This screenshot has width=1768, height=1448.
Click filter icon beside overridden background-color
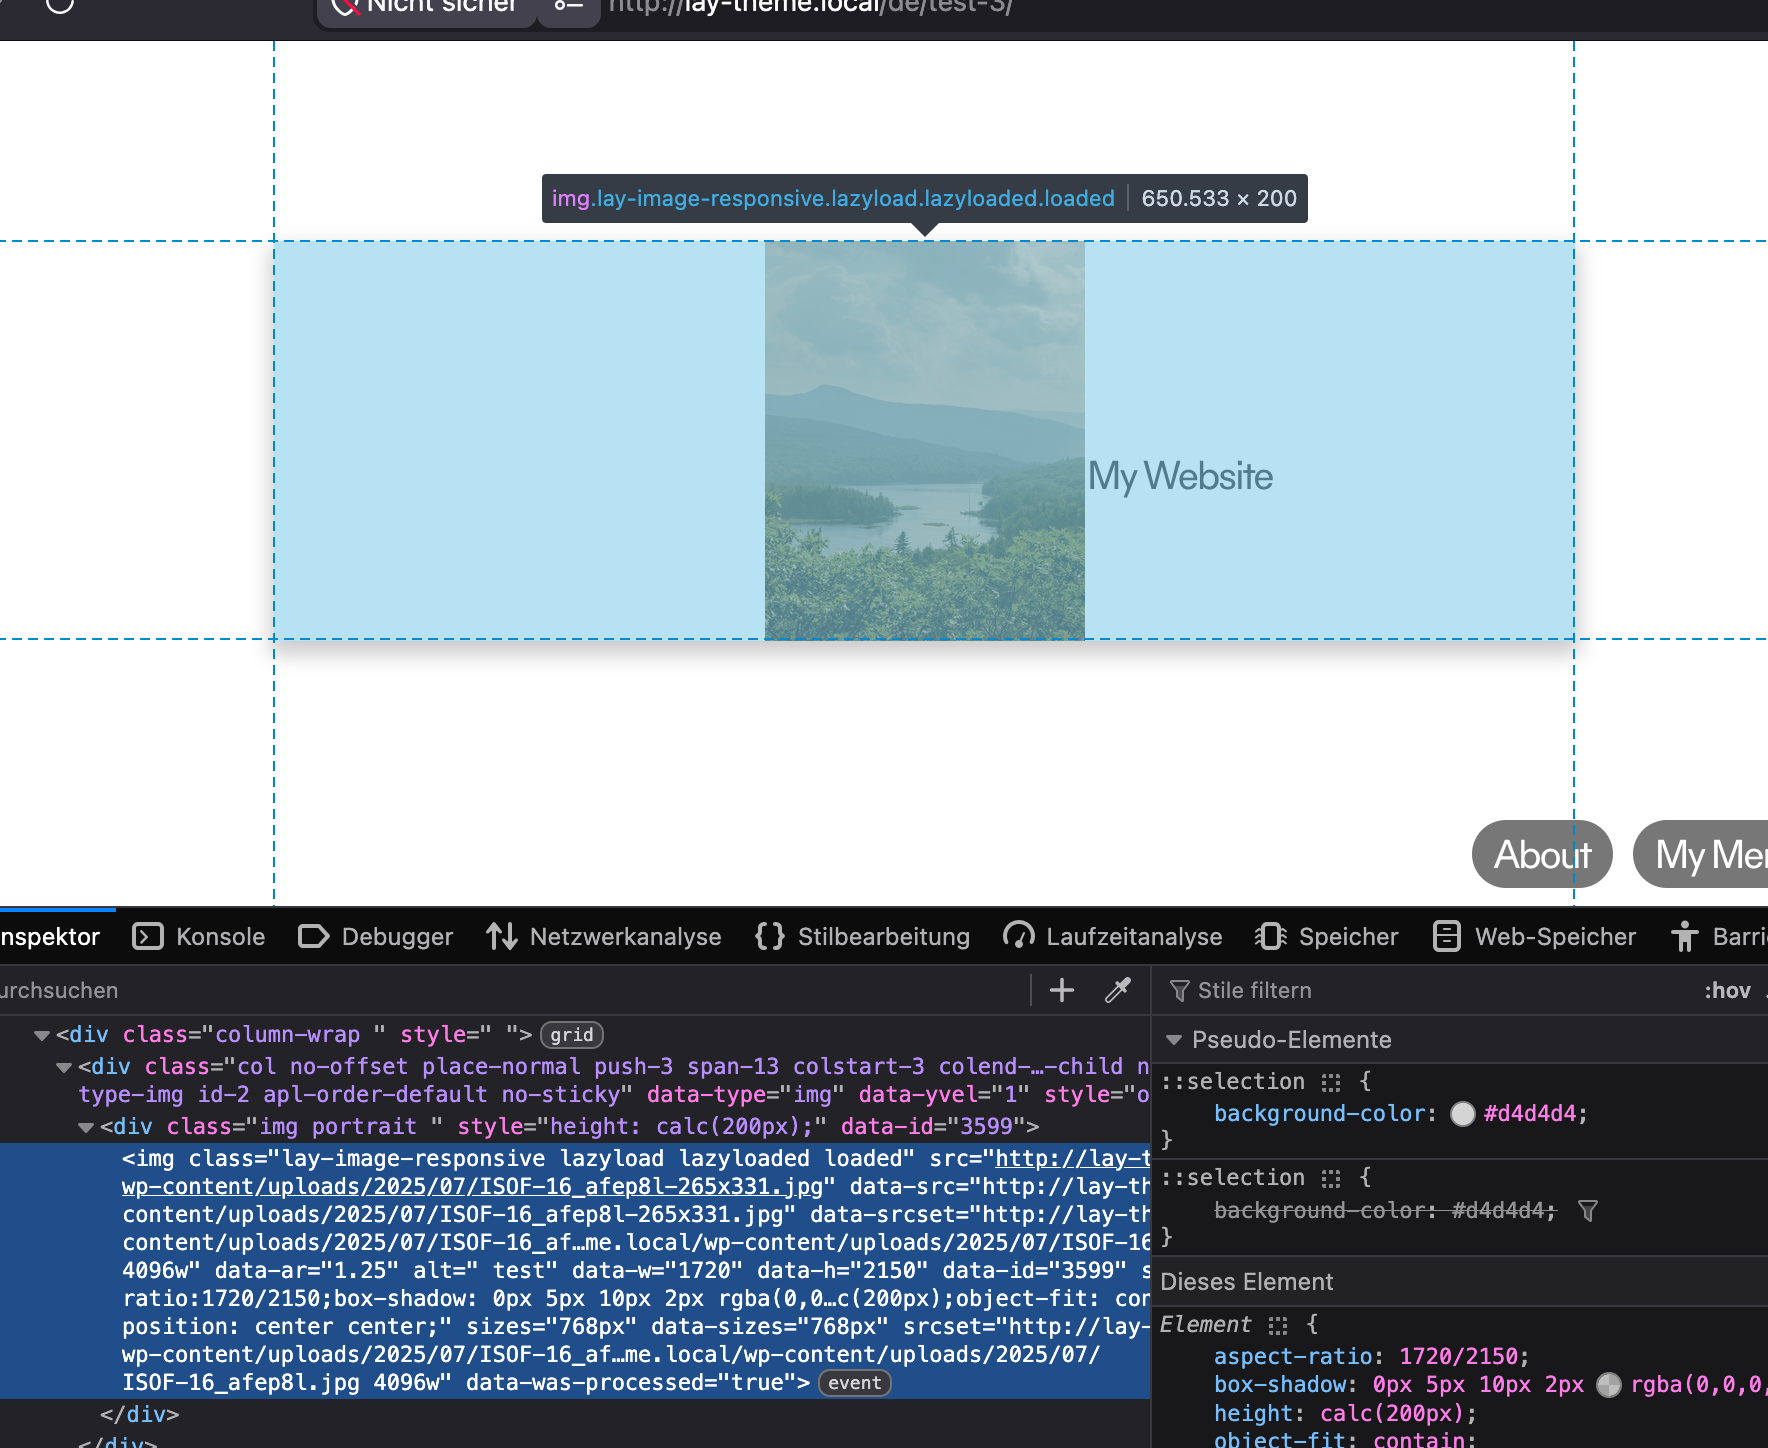pos(1587,1211)
